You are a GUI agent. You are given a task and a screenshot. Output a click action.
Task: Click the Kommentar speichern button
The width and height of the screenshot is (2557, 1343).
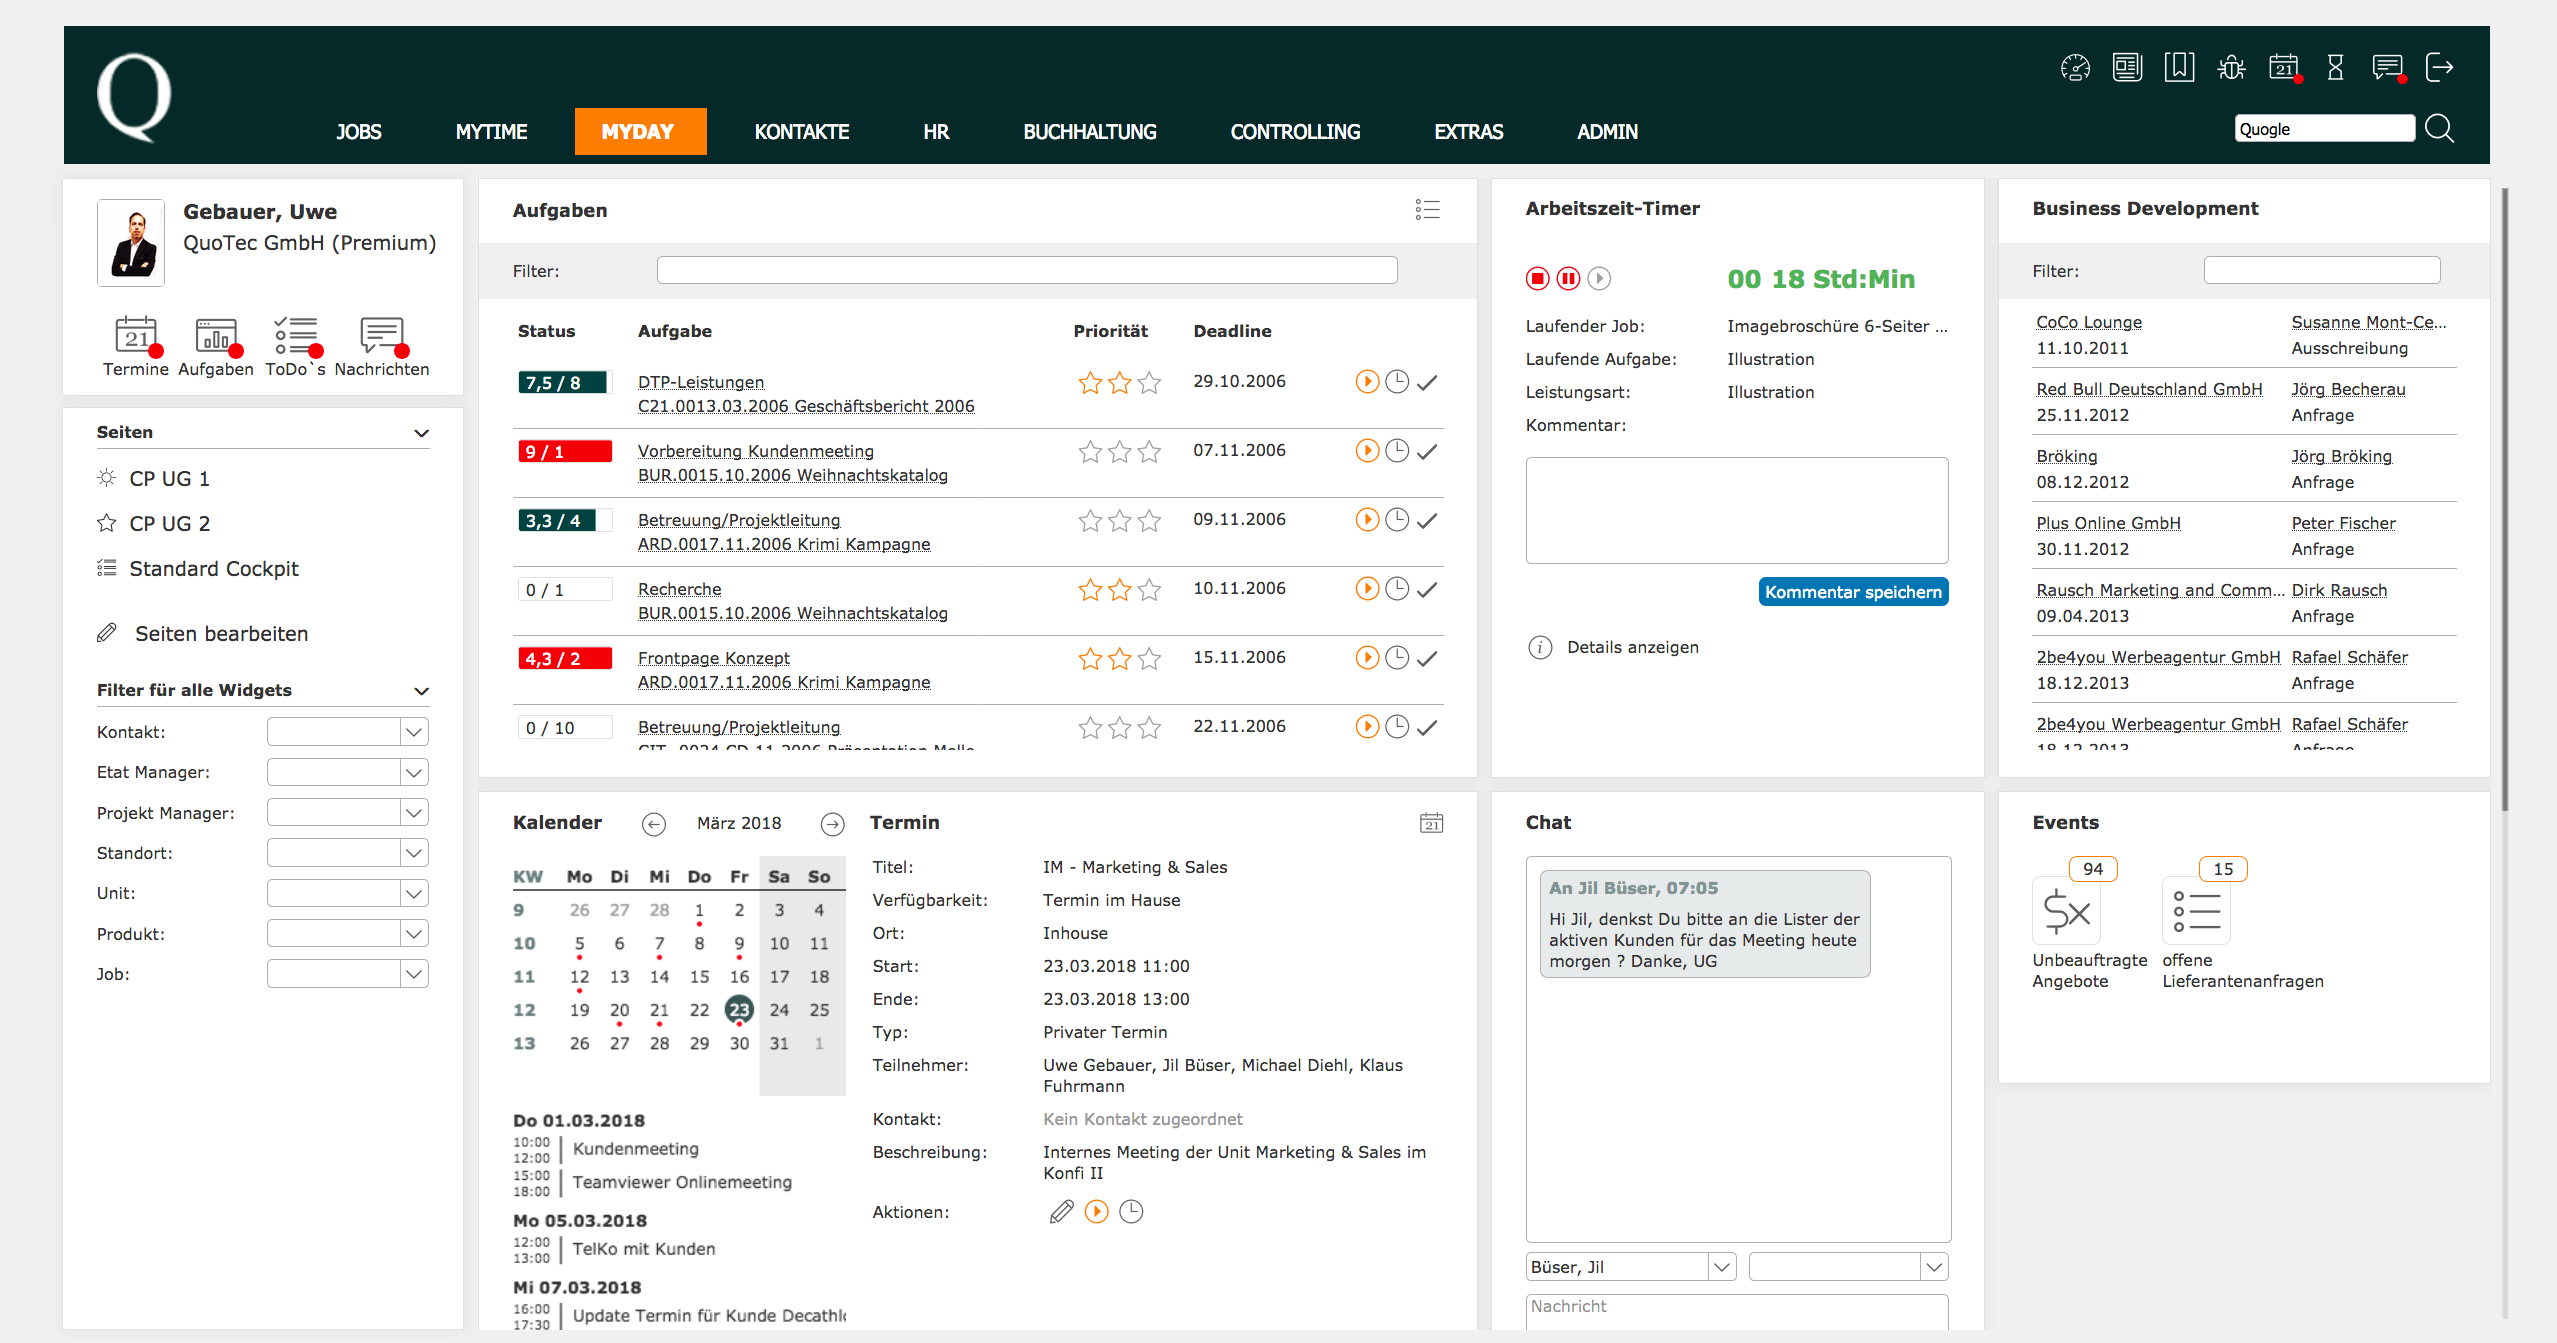coord(1852,592)
